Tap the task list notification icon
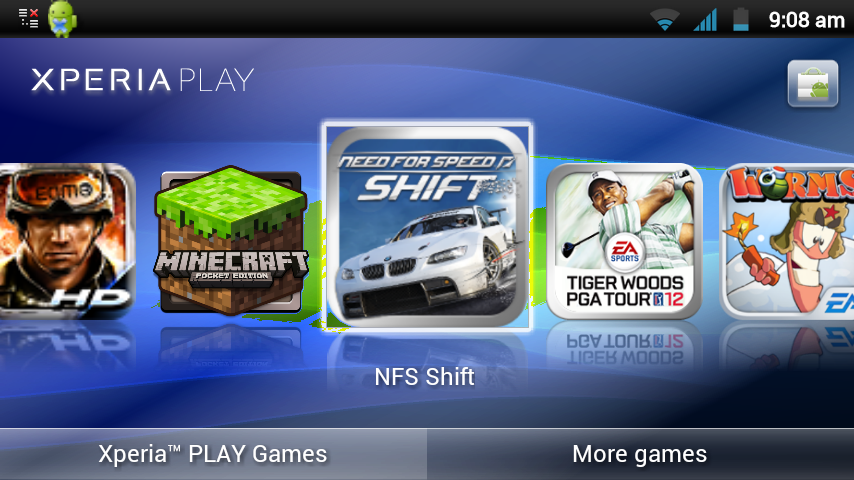854x480 pixels. pos(28,18)
